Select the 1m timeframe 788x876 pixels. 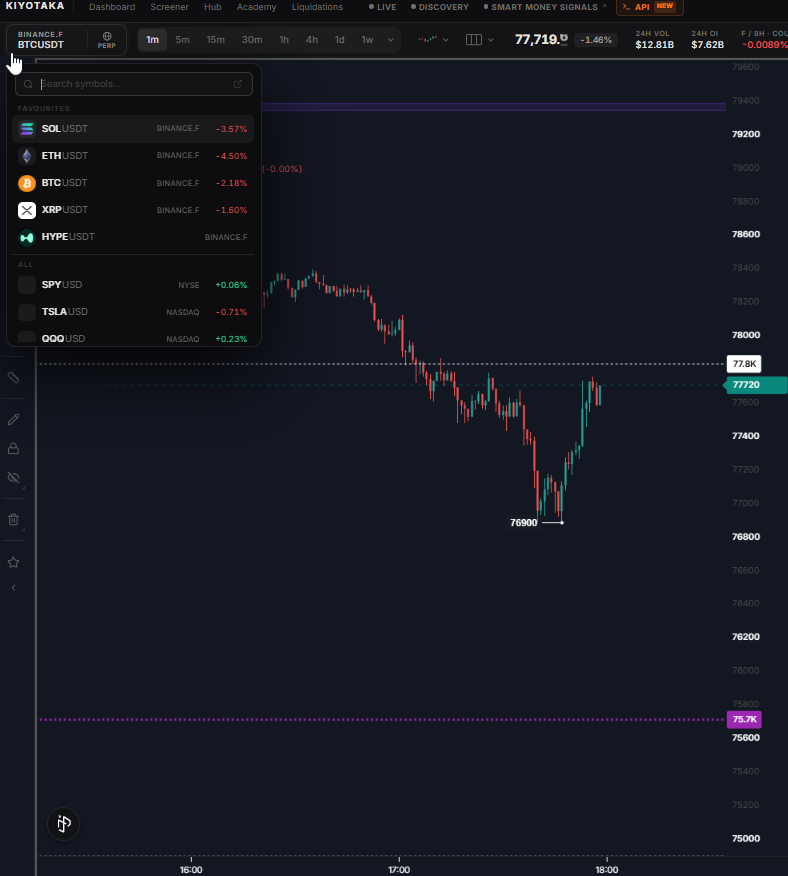click(153, 40)
